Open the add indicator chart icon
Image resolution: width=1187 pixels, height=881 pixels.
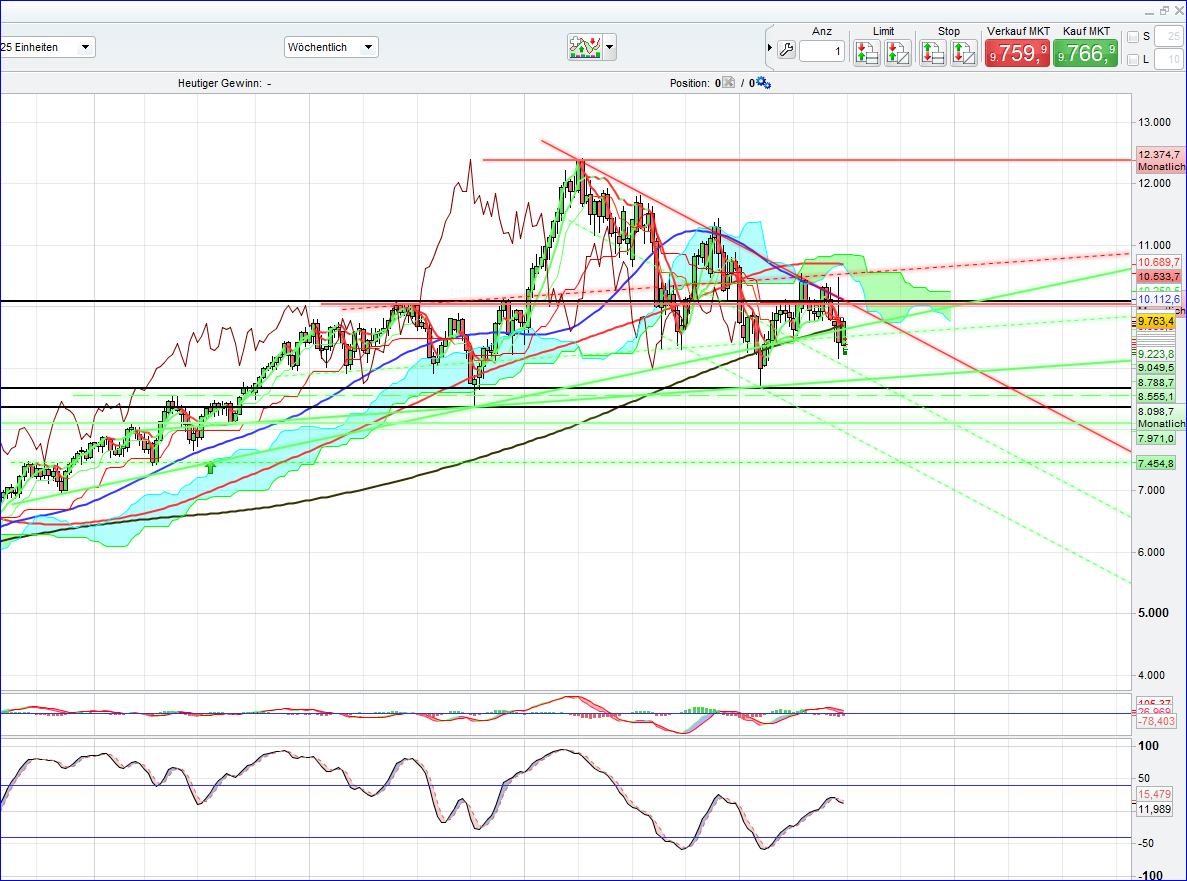click(x=584, y=47)
